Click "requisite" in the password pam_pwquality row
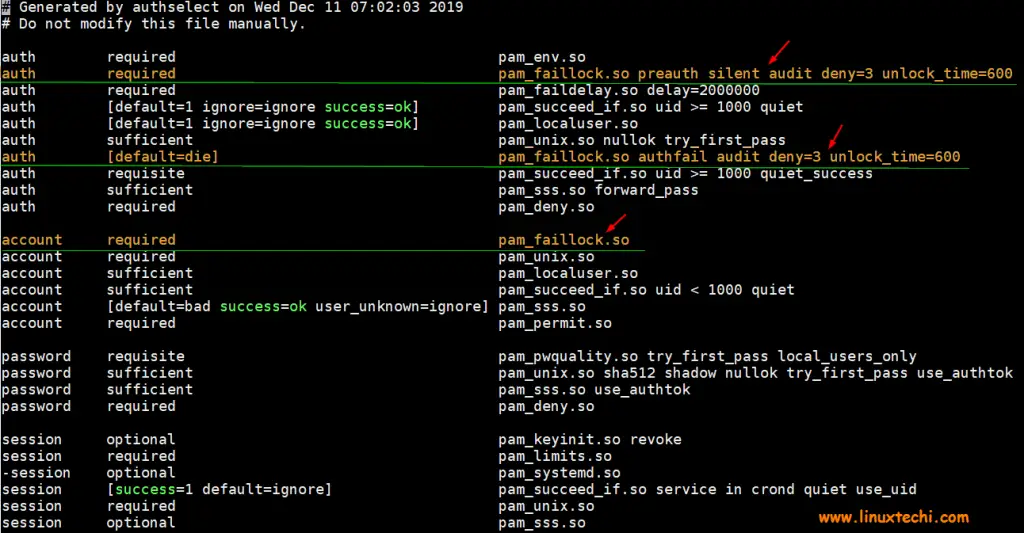The width and height of the screenshot is (1024, 533). (x=146, y=357)
